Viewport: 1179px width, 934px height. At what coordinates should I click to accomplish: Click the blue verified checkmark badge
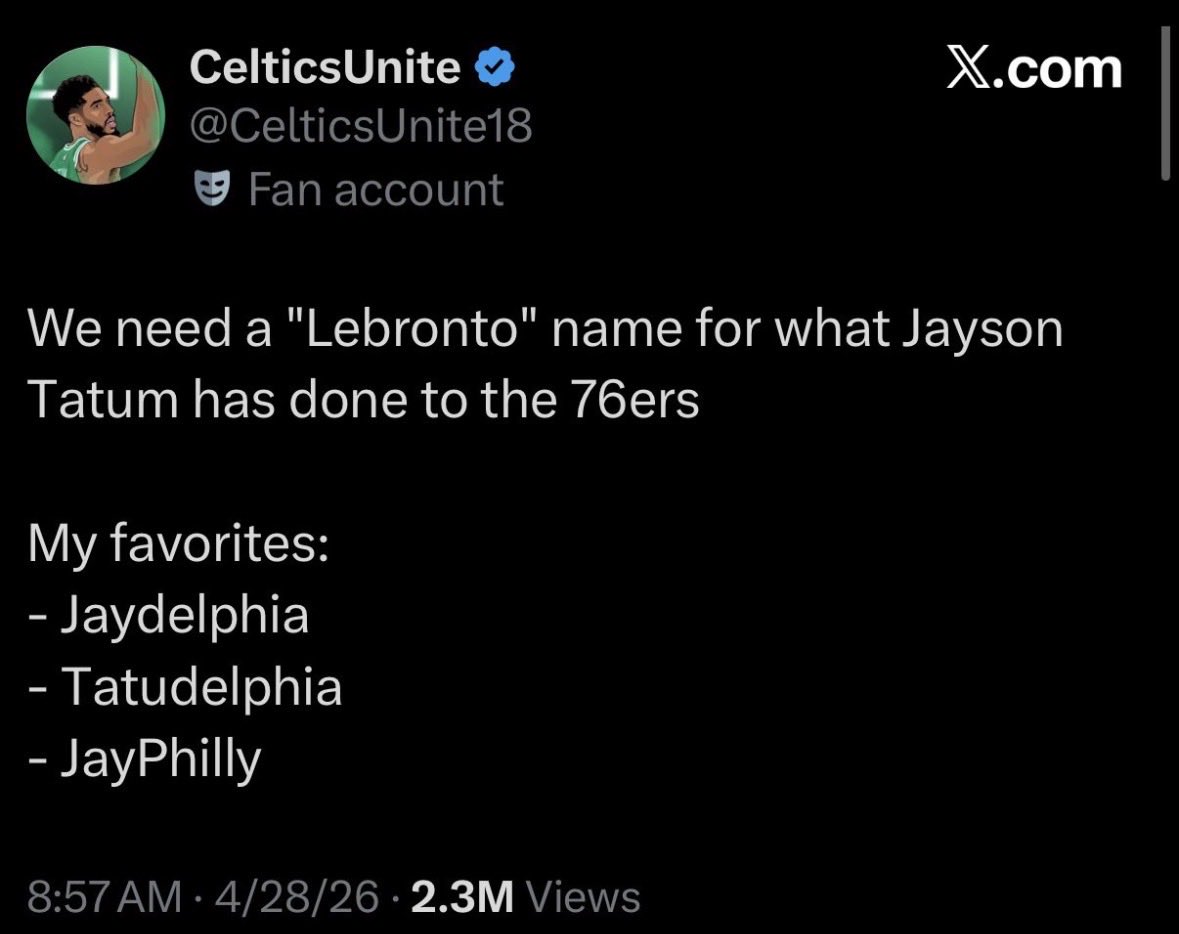tap(494, 67)
